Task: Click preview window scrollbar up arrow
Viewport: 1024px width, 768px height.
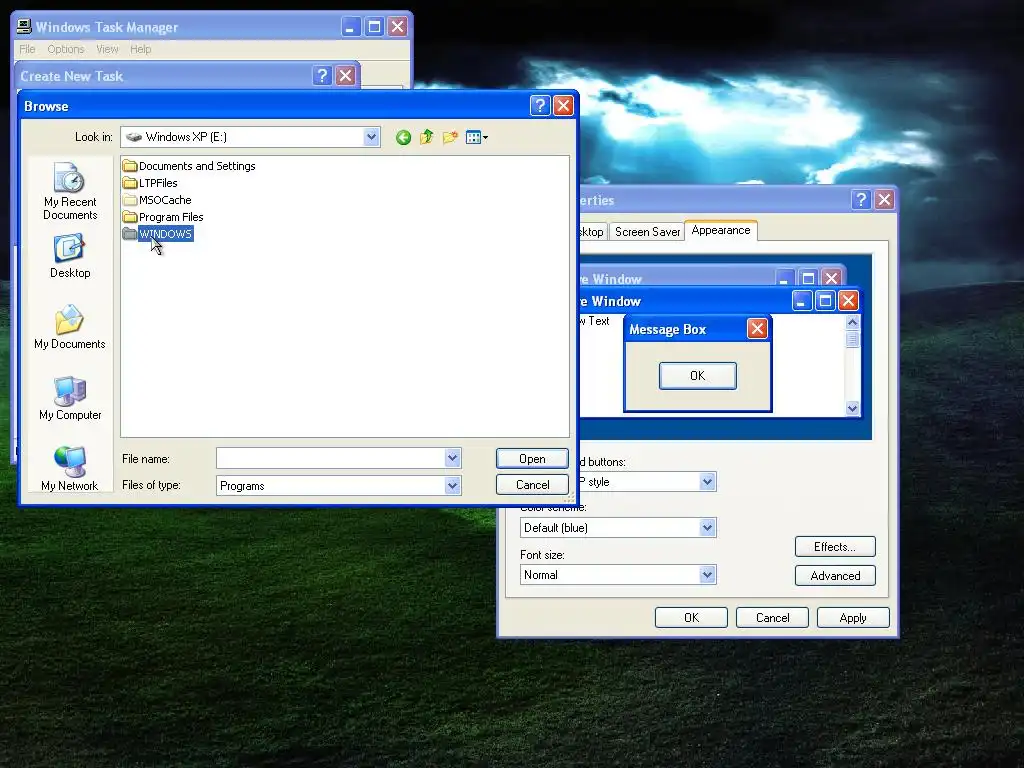Action: click(852, 322)
